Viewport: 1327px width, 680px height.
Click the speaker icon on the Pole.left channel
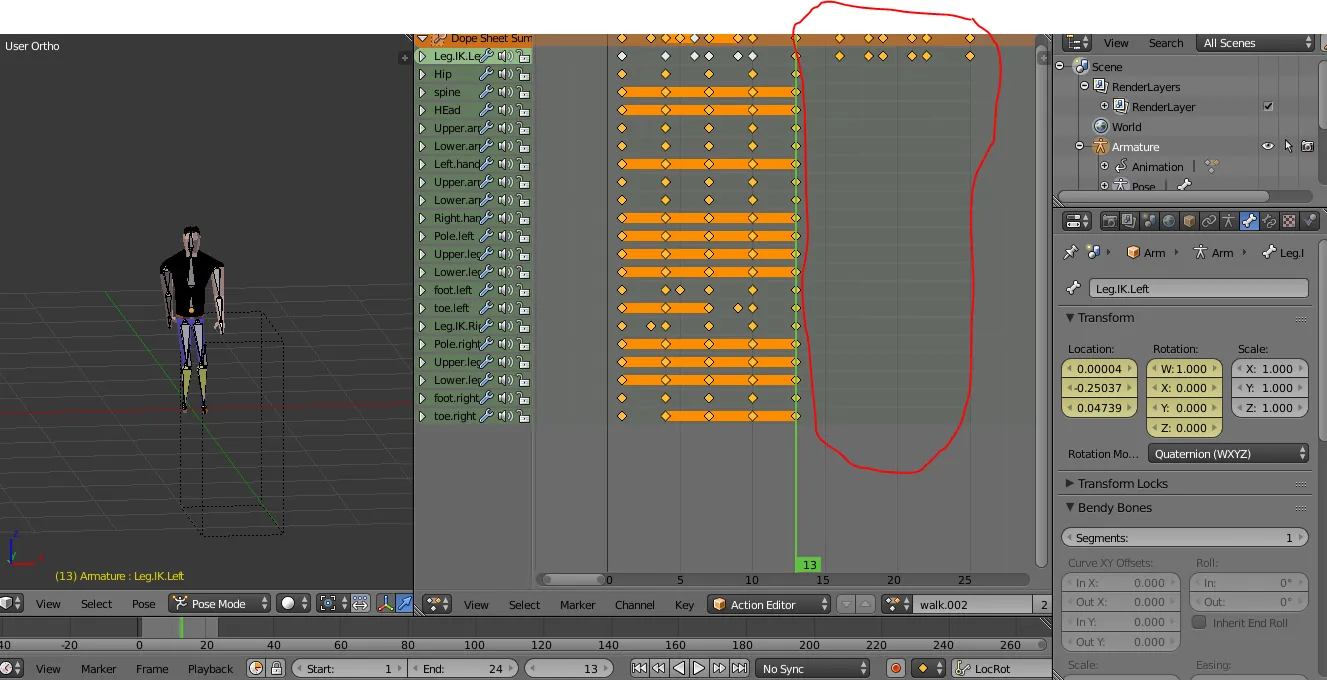pyautogui.click(x=504, y=236)
